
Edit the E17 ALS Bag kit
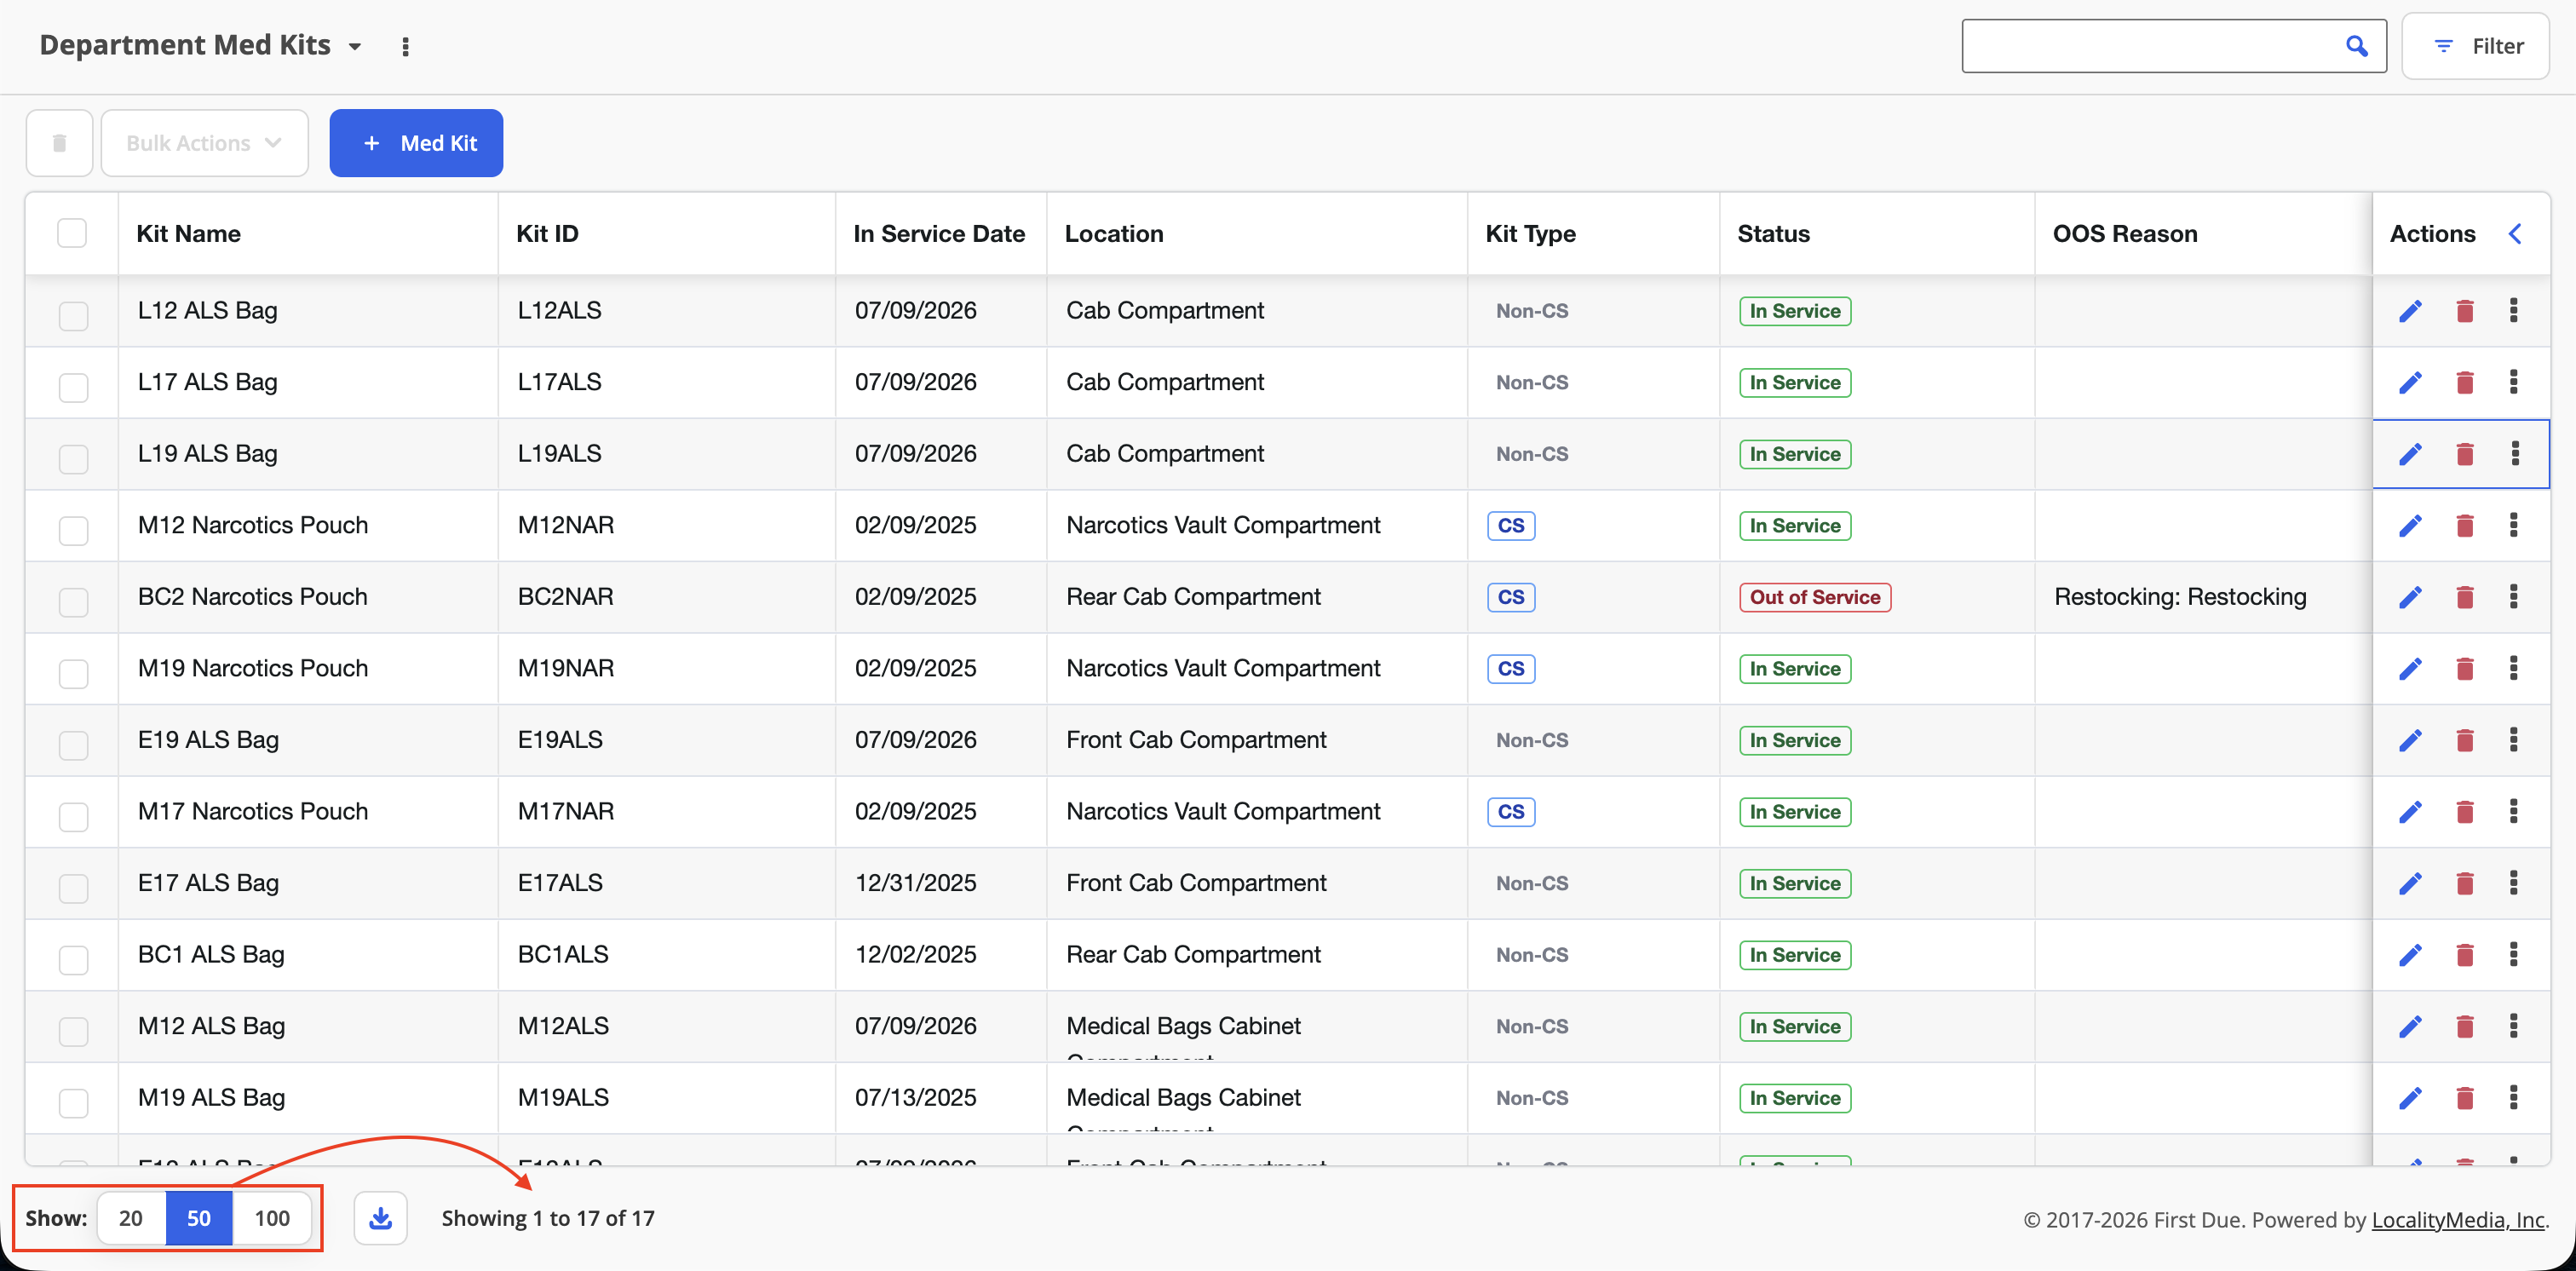tap(2410, 883)
